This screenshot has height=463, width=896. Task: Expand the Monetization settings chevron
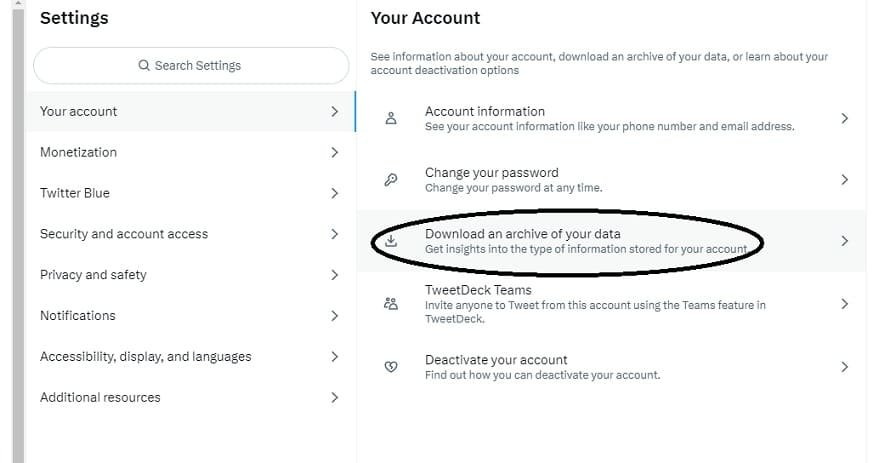pyautogui.click(x=334, y=153)
